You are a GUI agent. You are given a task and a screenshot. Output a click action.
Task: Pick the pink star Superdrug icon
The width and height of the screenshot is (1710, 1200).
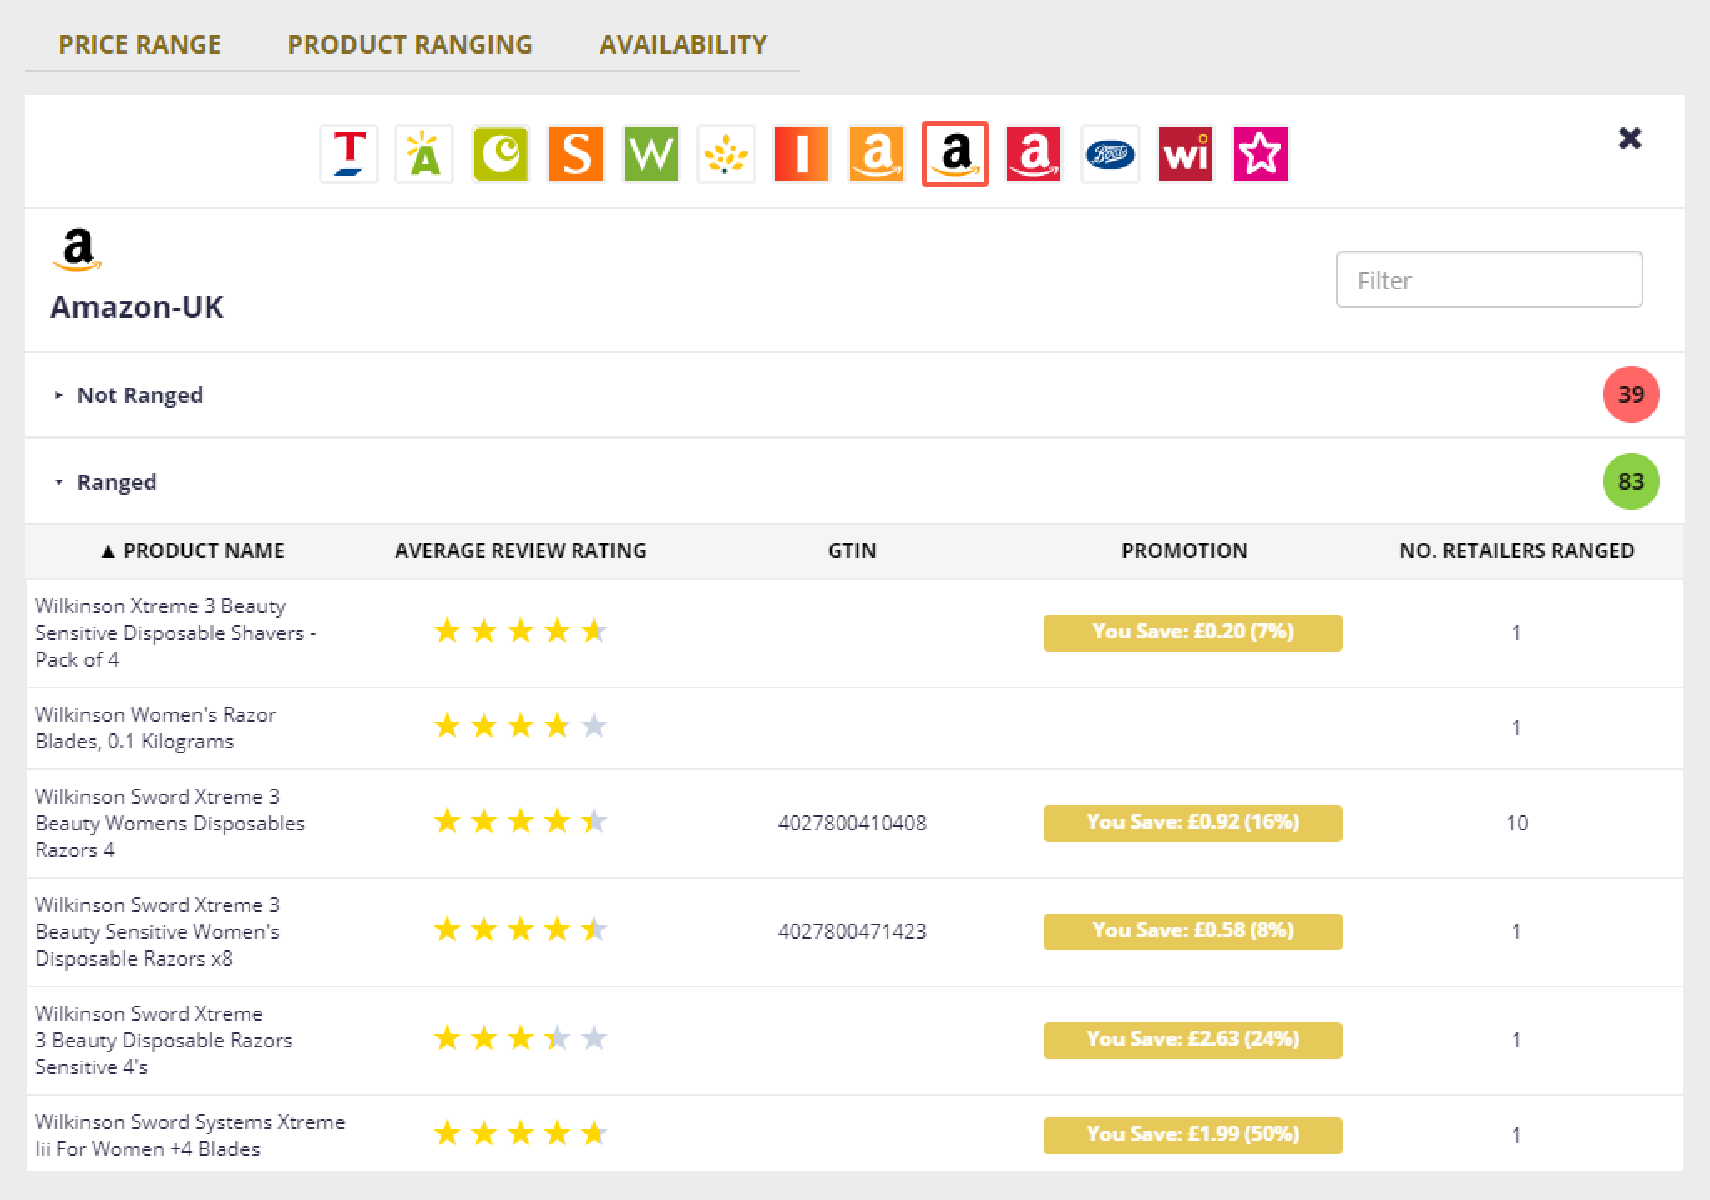(x=1261, y=154)
